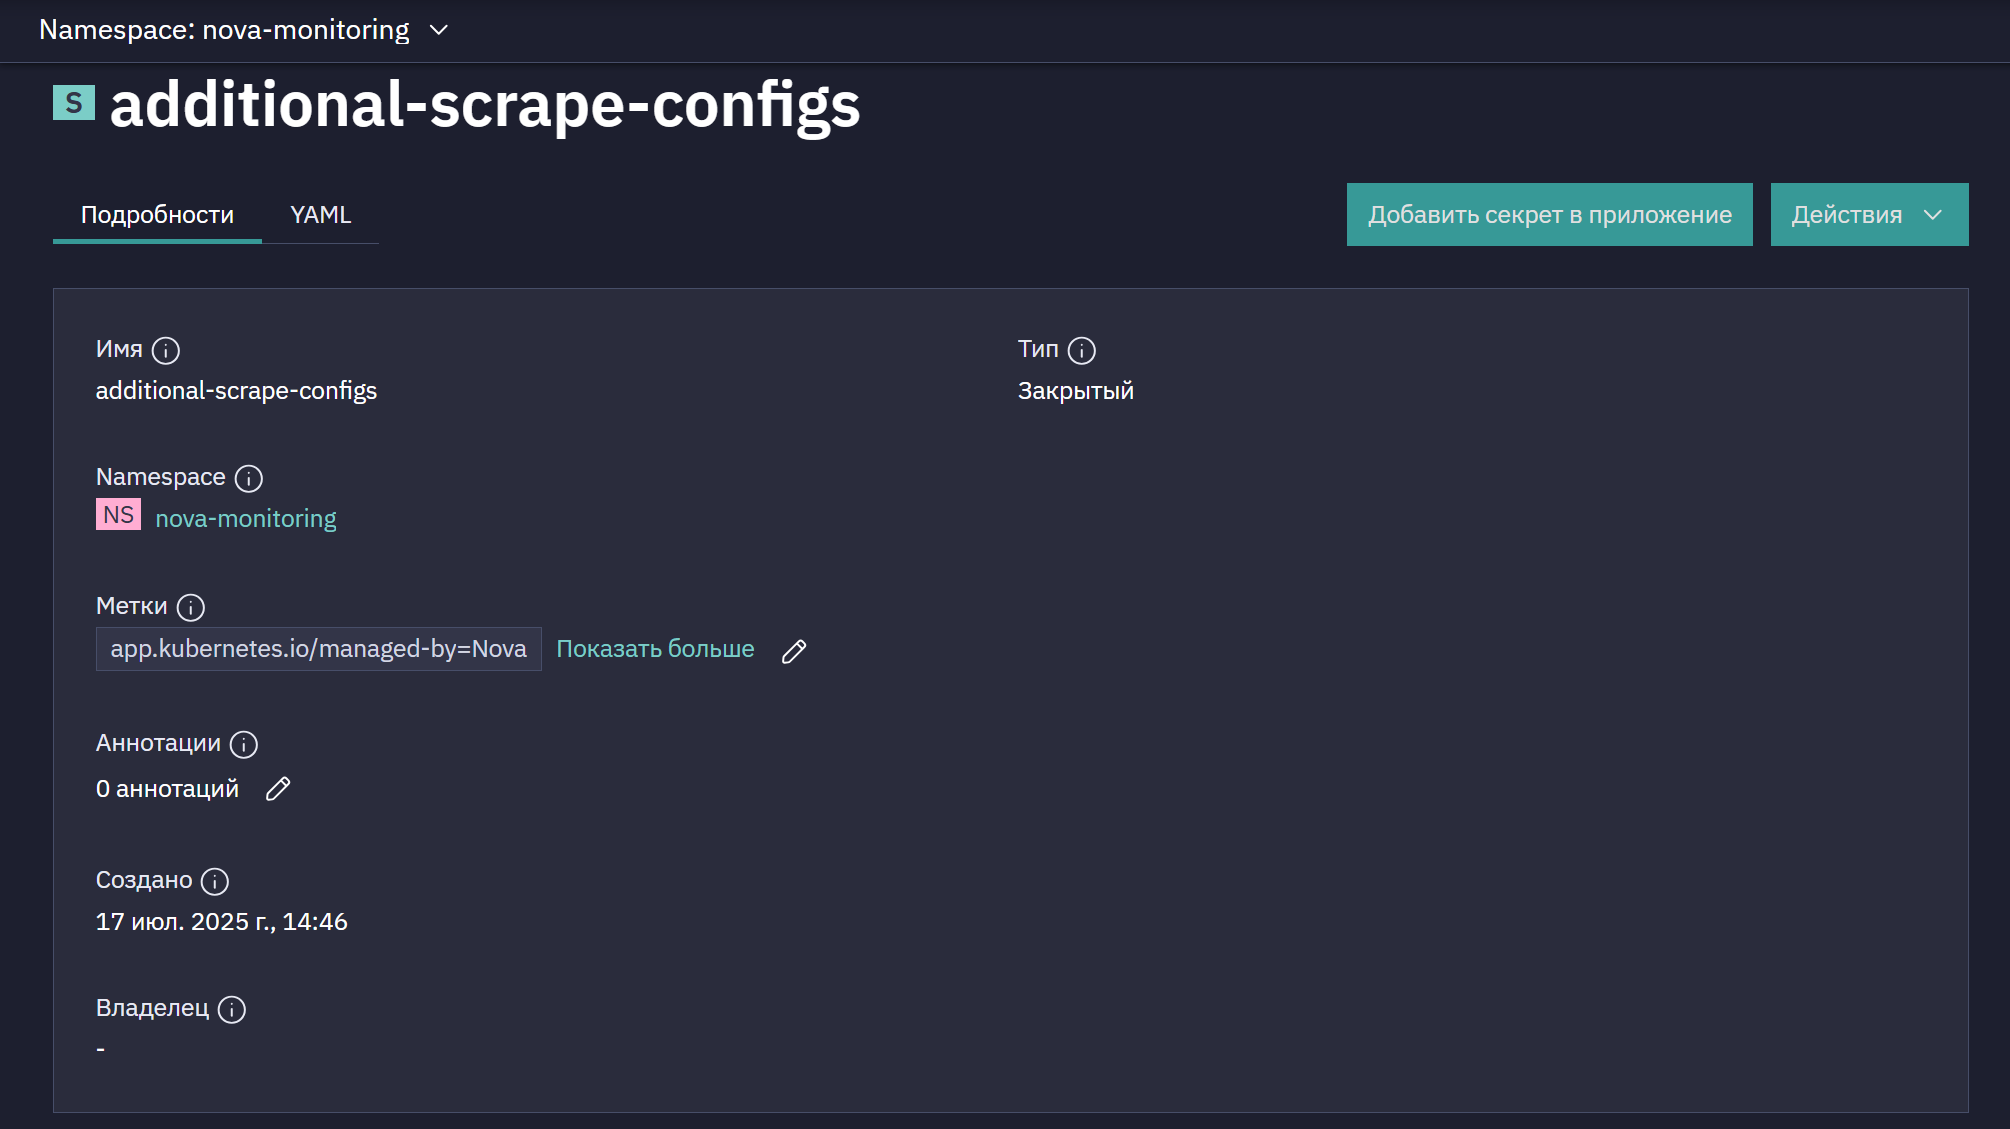The image size is (2010, 1129).
Task: Click the info icon next to Метки
Action: (x=191, y=608)
